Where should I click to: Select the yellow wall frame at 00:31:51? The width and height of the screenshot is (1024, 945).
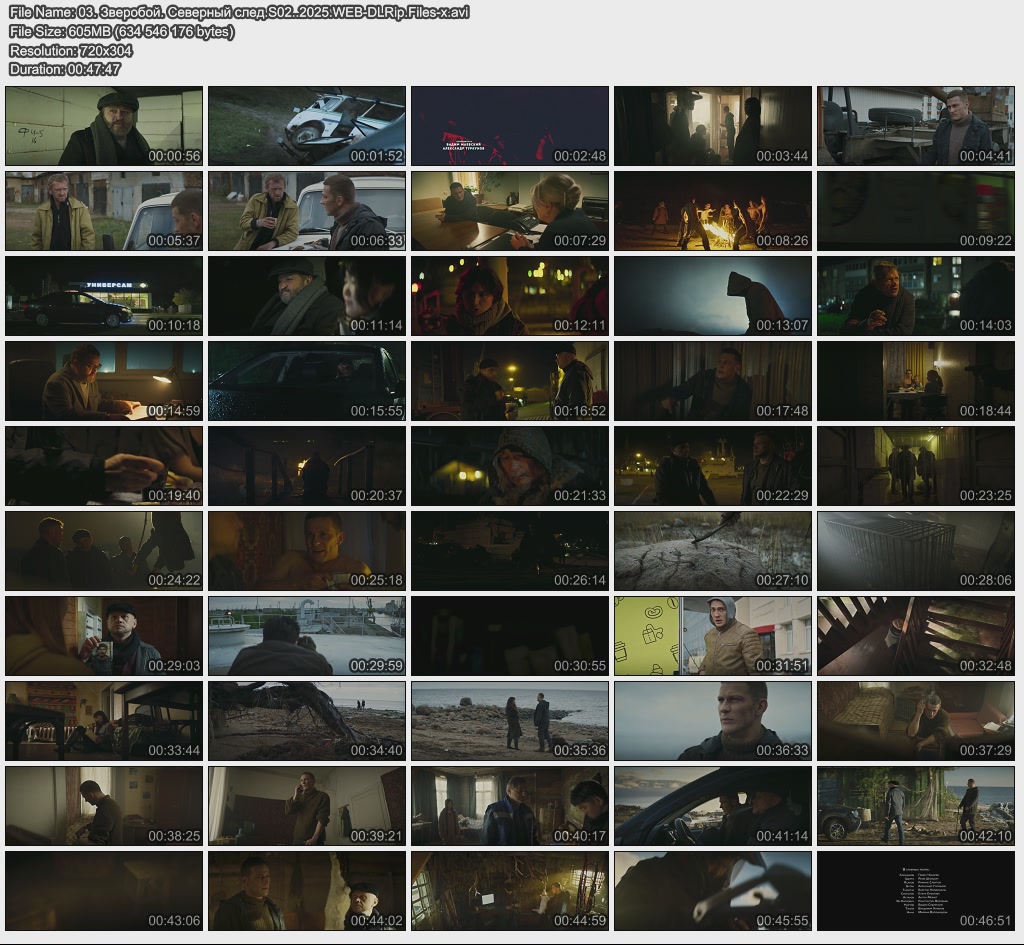pyautogui.click(x=713, y=636)
